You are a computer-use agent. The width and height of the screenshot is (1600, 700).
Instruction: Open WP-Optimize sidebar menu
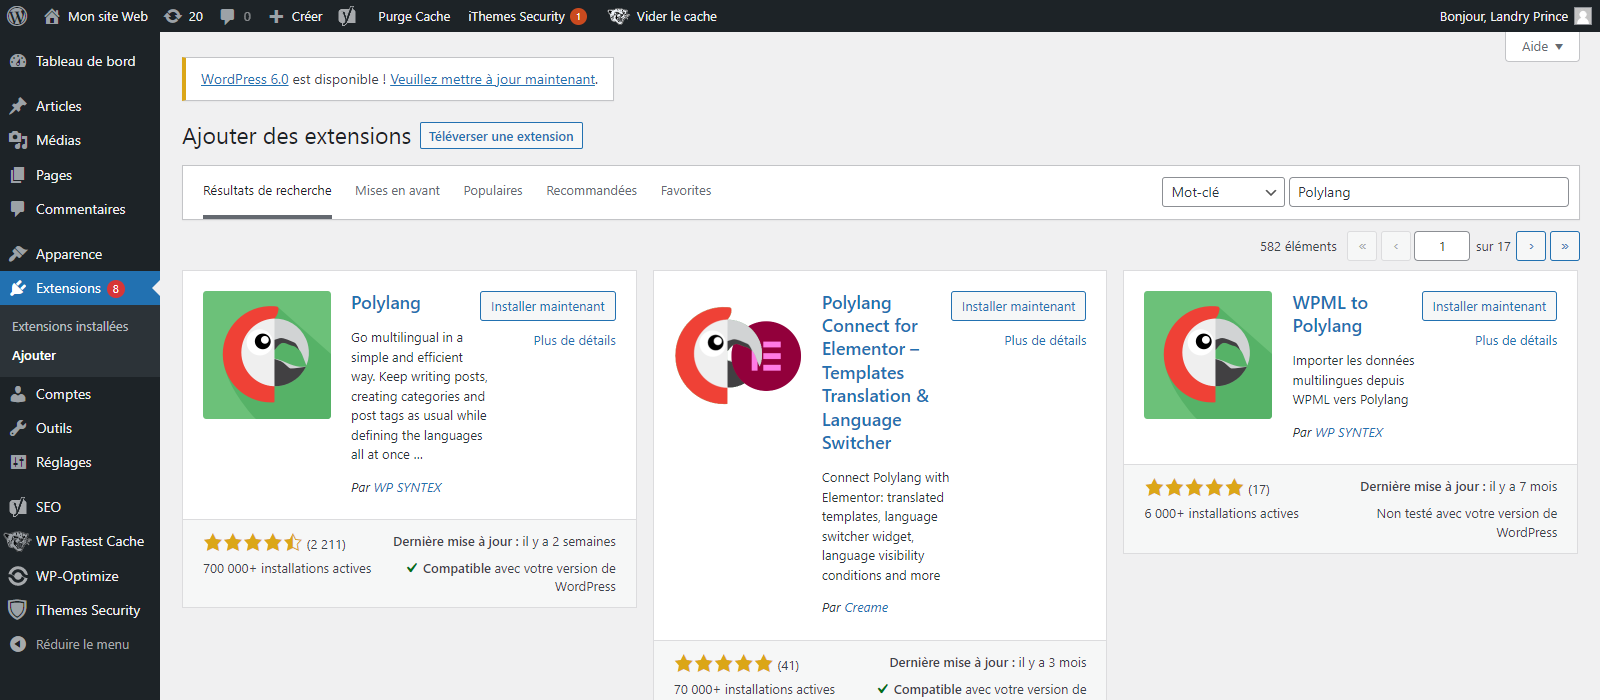coord(80,576)
